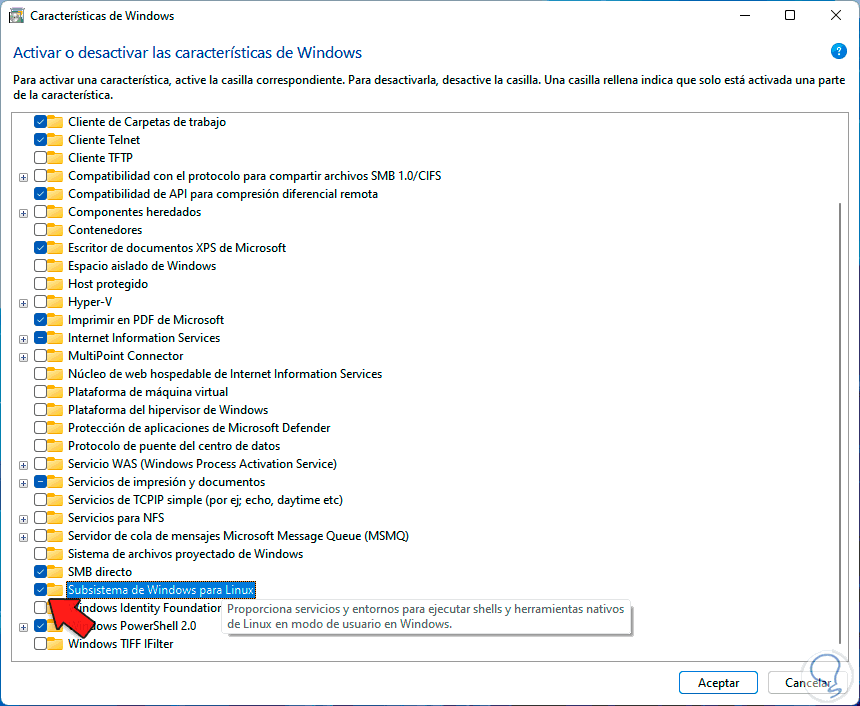Expand the Windows PowerShell 2.0 node
The width and height of the screenshot is (860, 706).
[23, 627]
